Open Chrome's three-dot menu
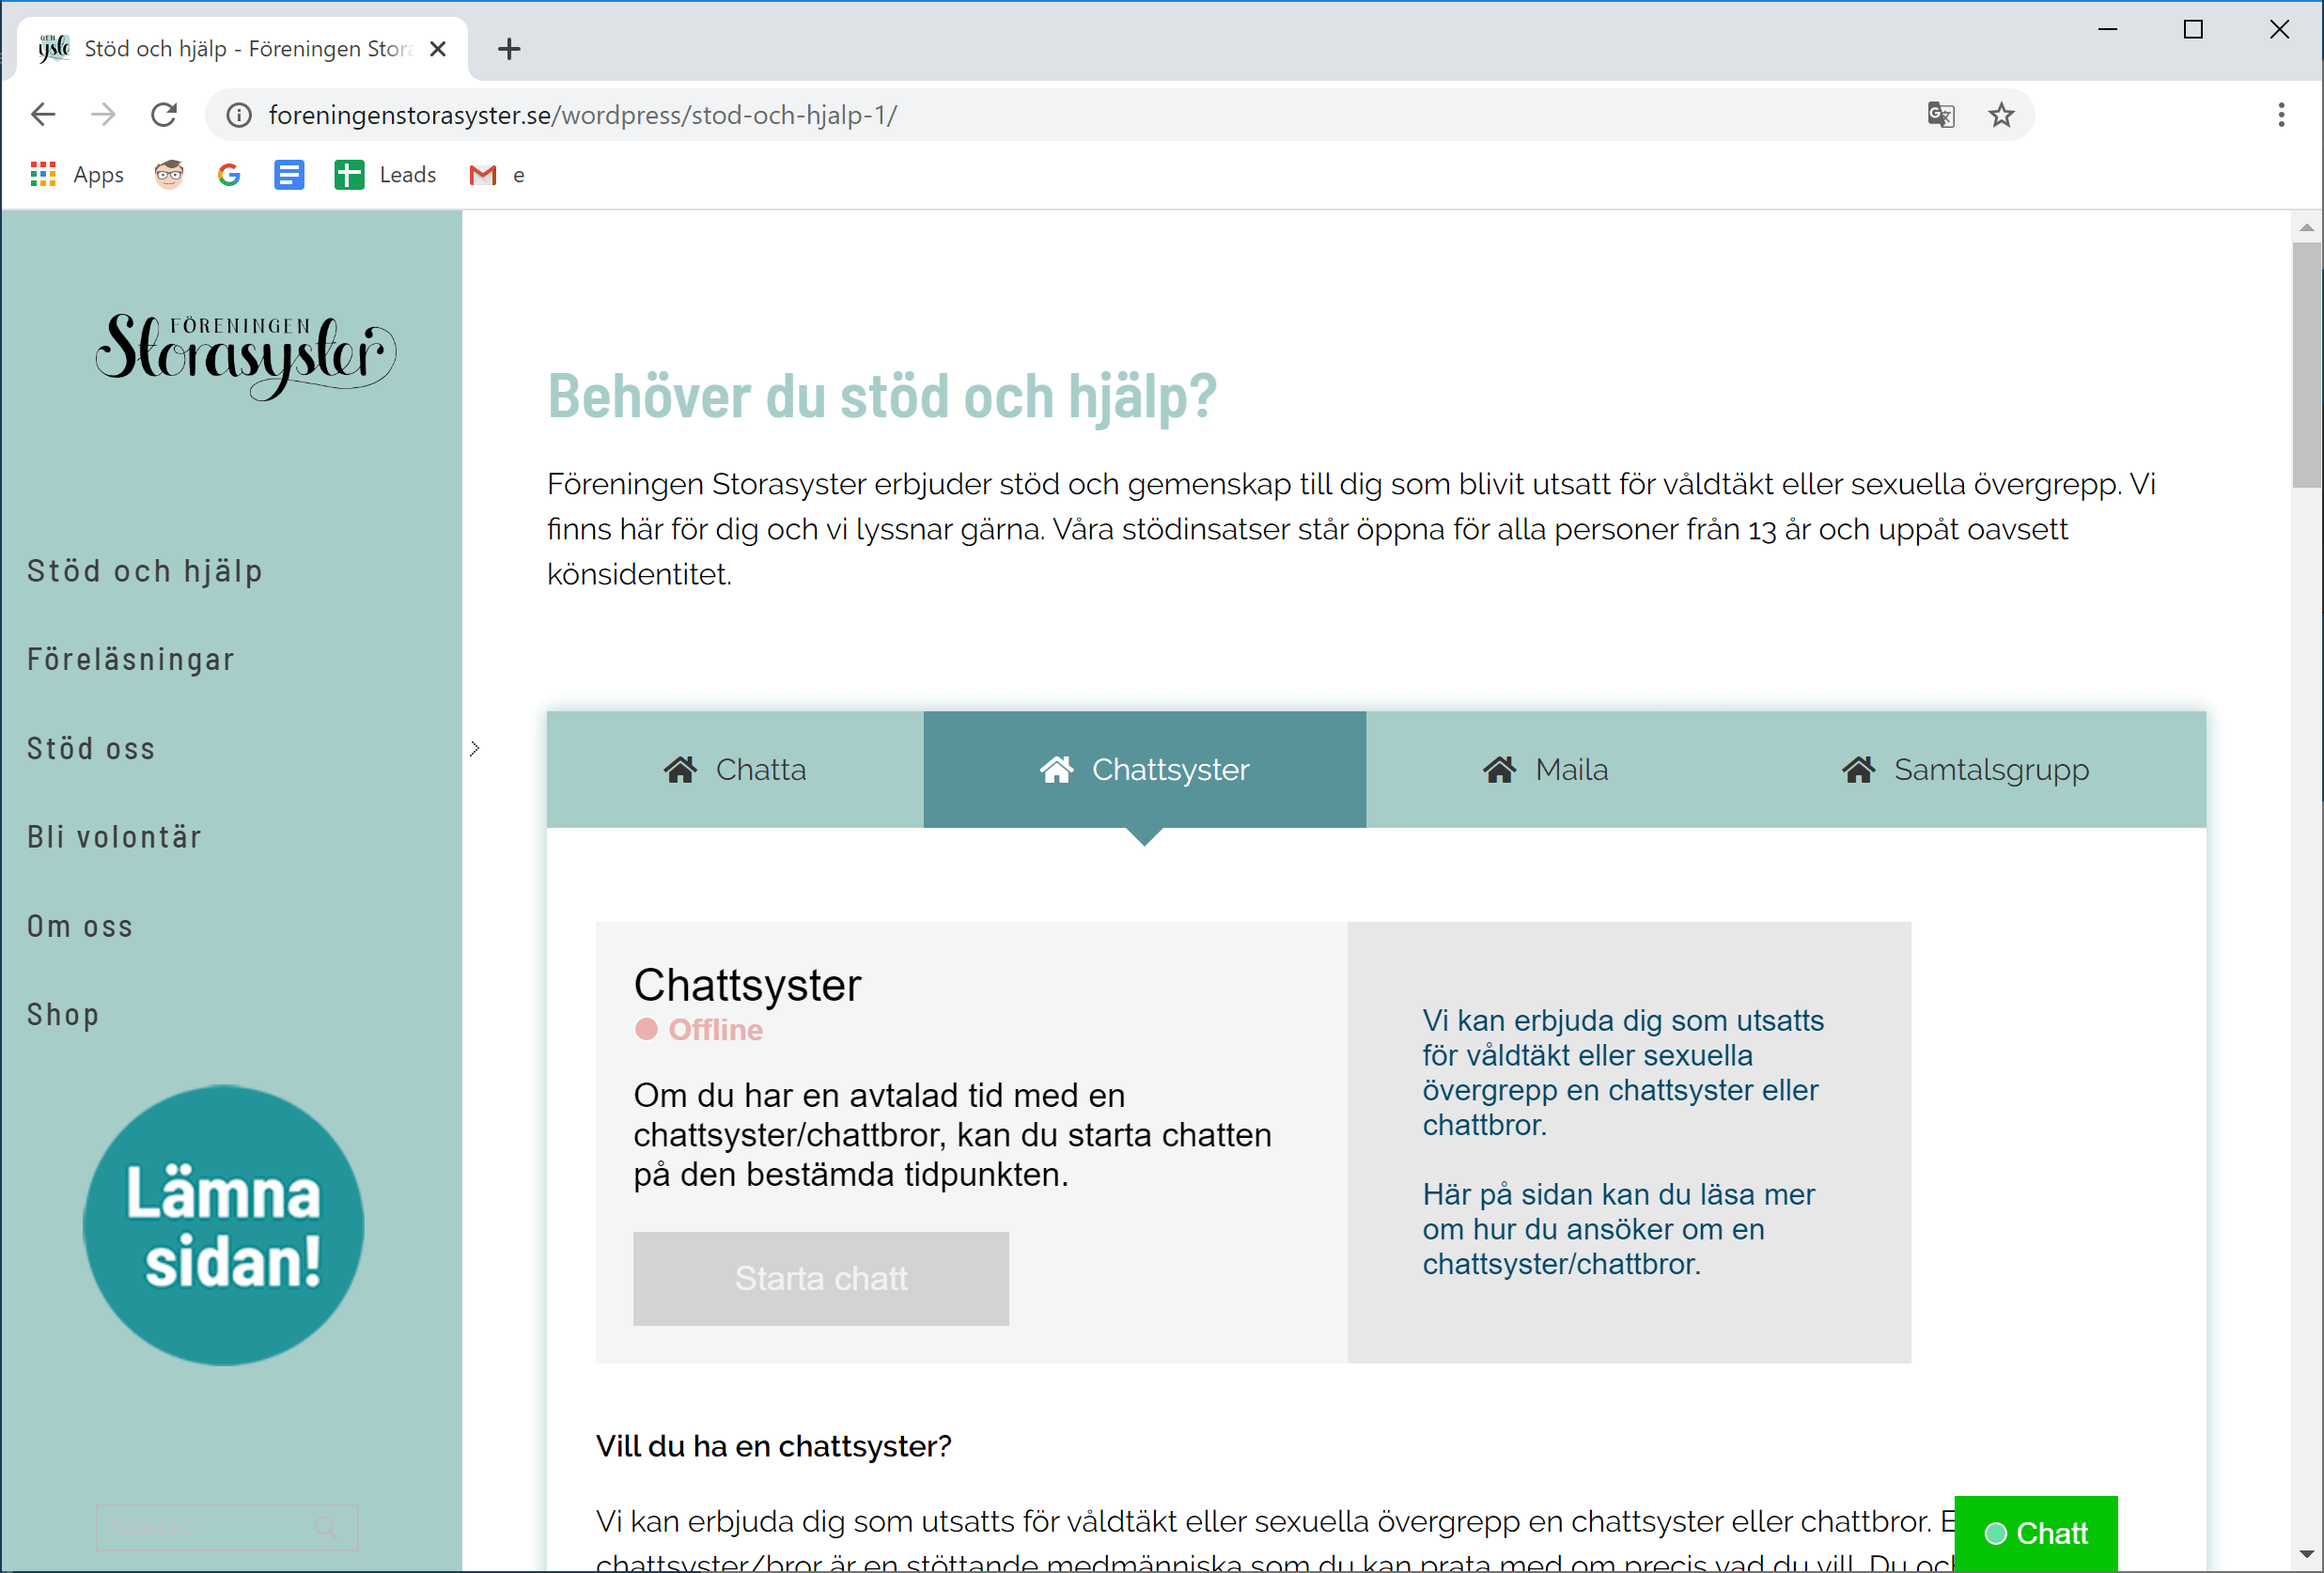Image resolution: width=2324 pixels, height=1573 pixels. click(x=2281, y=115)
